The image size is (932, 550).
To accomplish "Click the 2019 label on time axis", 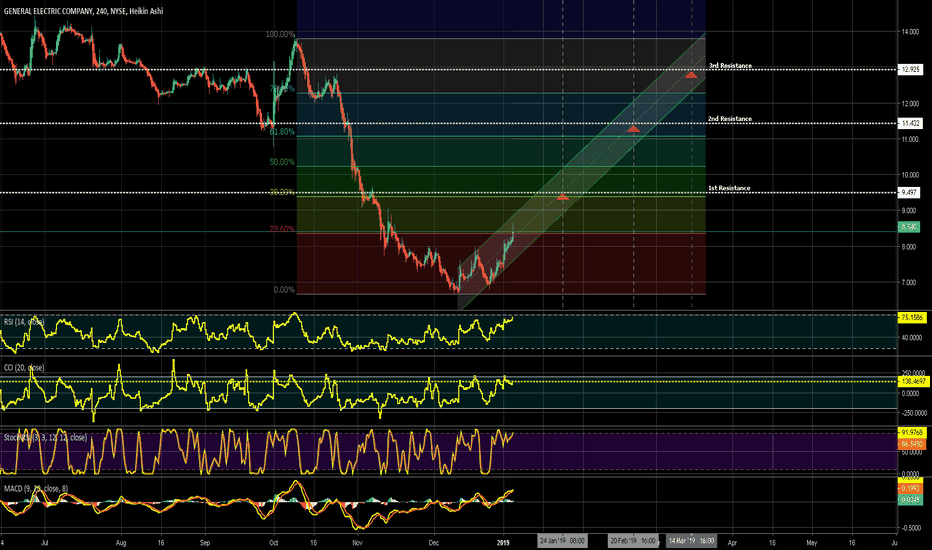I will tap(503, 542).
